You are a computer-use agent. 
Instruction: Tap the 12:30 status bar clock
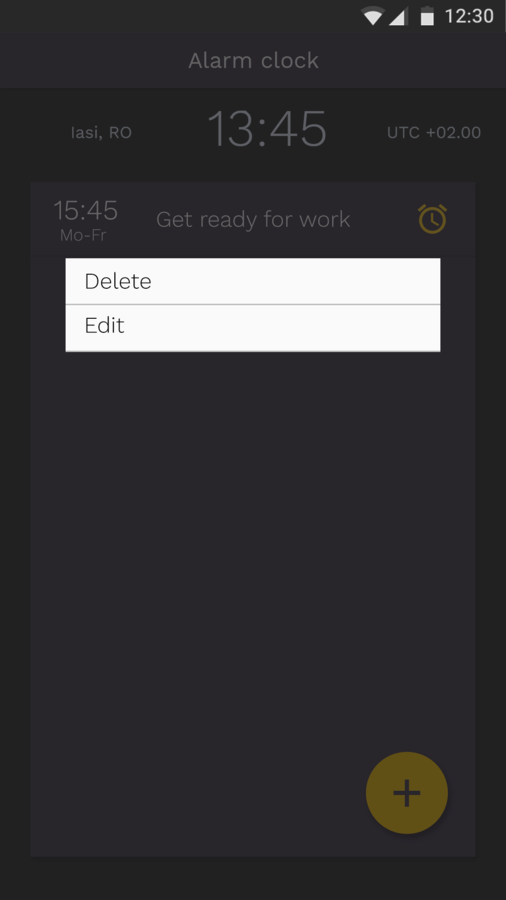pos(469,16)
